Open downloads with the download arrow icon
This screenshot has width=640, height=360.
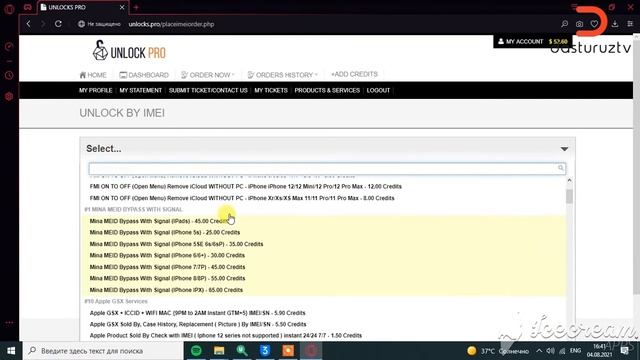coord(615,24)
